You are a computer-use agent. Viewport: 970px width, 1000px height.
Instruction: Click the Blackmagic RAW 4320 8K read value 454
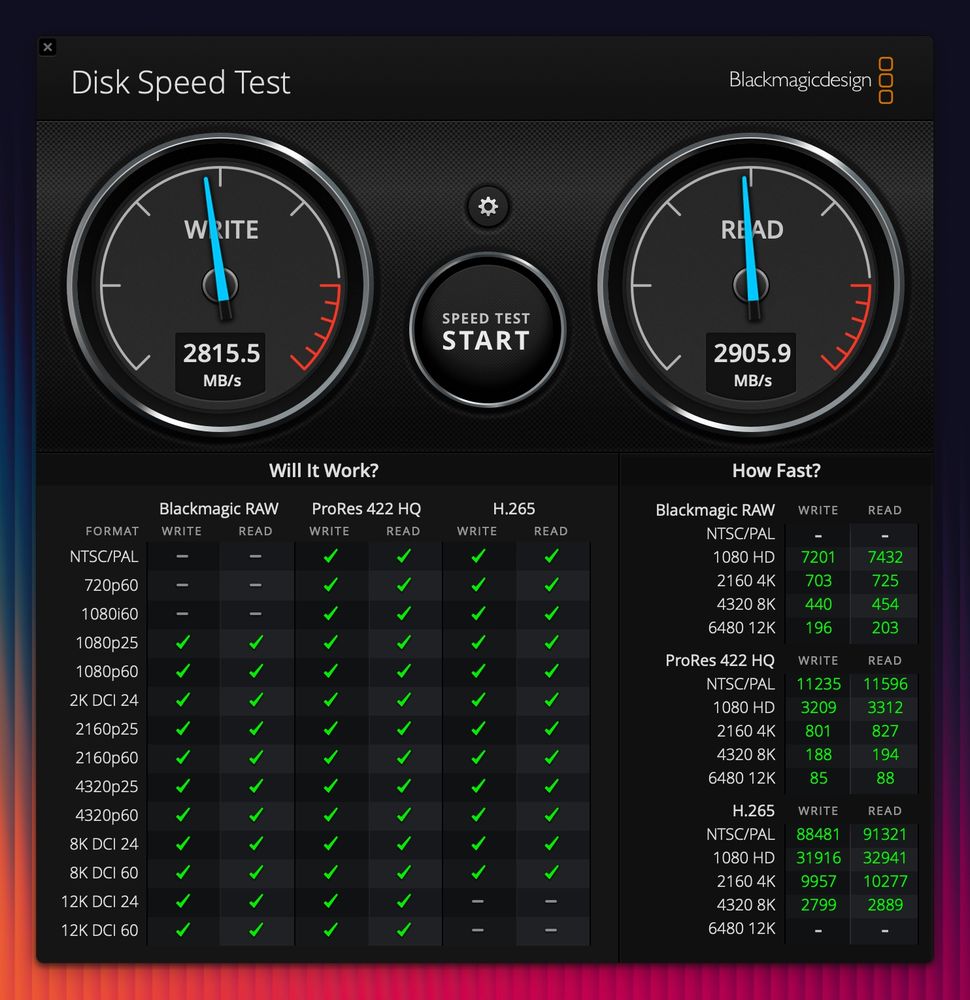coord(885,605)
